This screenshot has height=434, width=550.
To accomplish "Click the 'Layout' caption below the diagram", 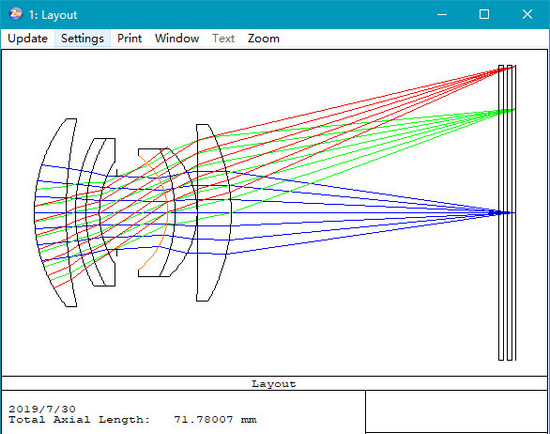I will pos(274,384).
